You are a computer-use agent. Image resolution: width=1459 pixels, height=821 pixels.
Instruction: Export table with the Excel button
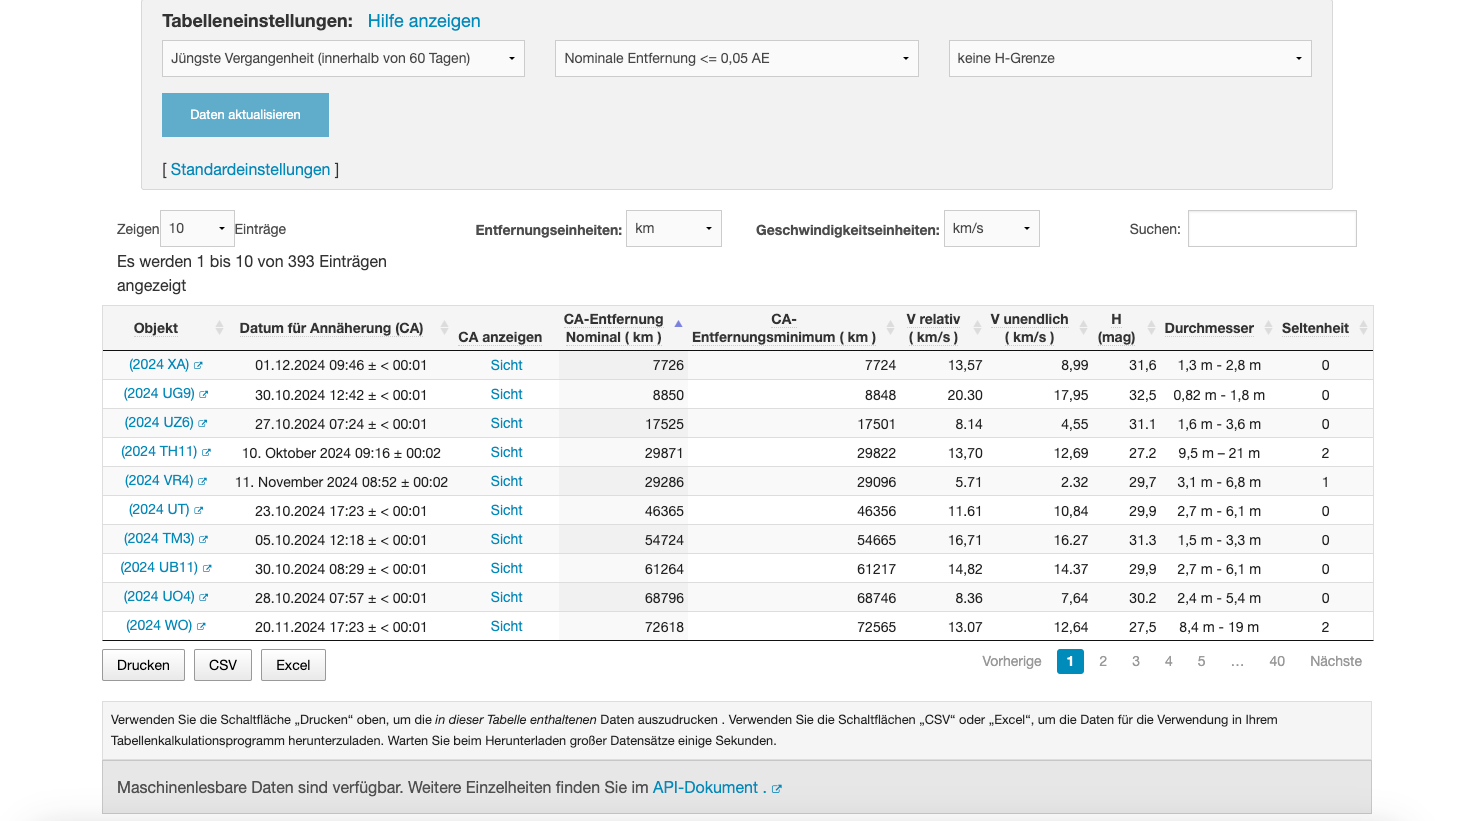293,665
